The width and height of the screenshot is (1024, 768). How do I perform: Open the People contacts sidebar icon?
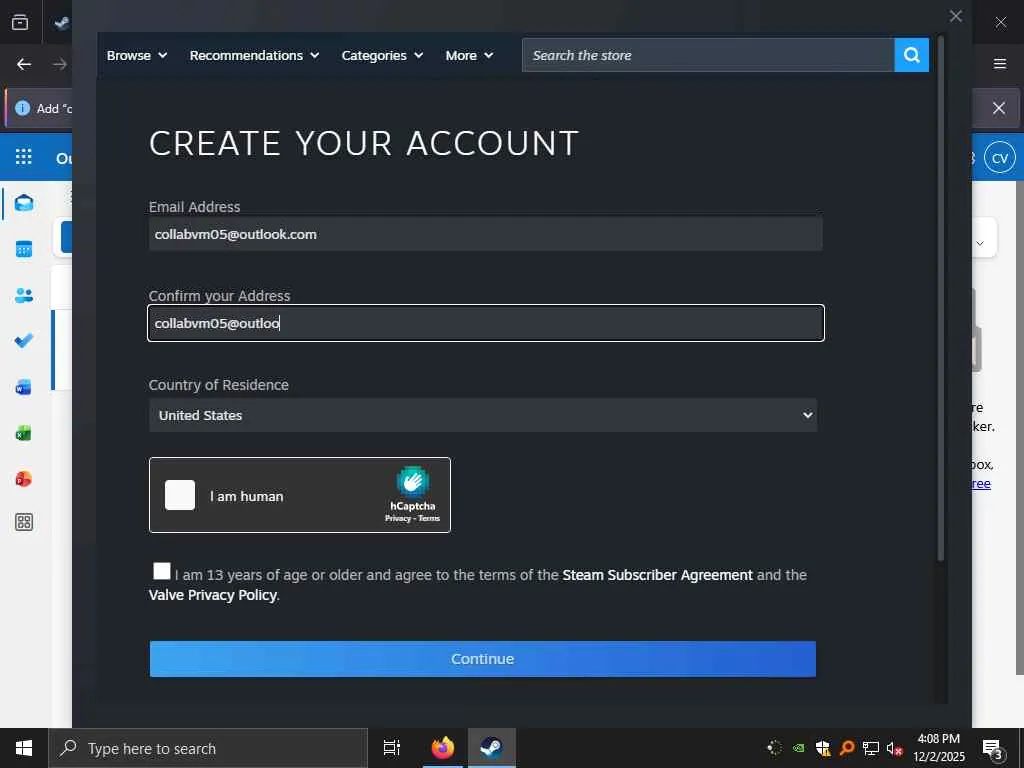tap(24, 295)
